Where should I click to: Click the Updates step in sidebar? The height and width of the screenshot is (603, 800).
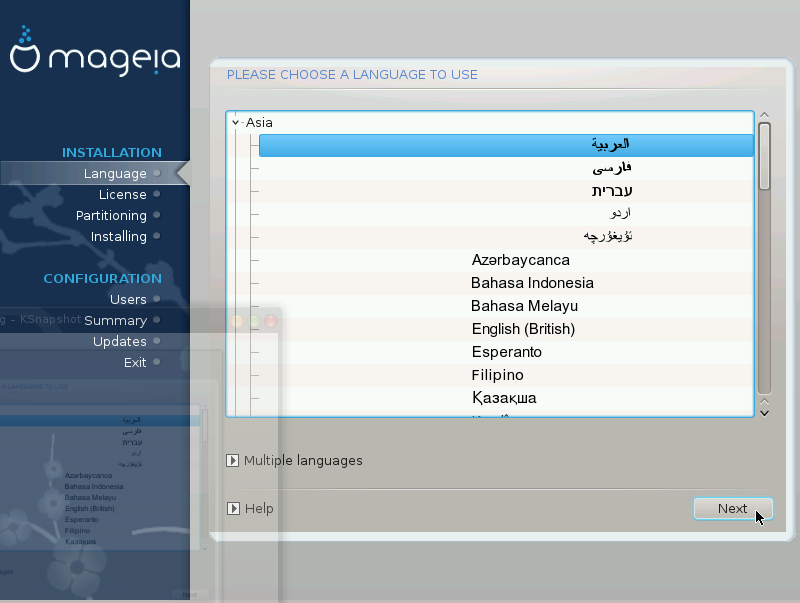(x=119, y=341)
